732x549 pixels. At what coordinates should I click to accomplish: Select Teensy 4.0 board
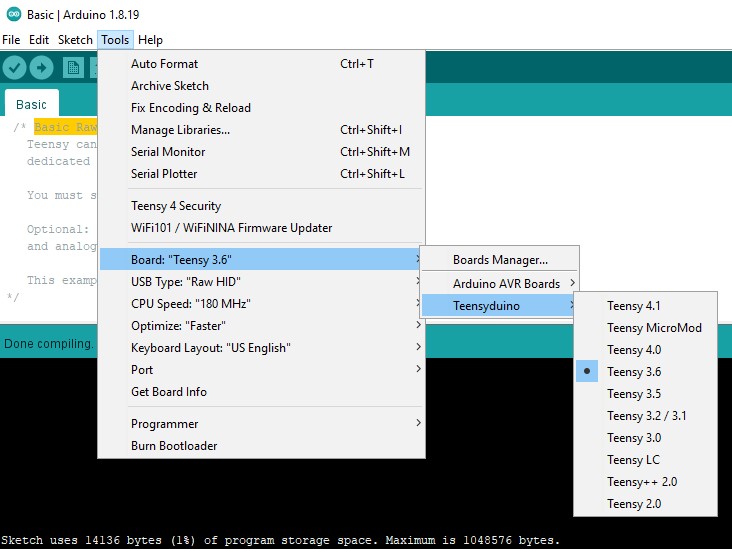(x=646, y=350)
